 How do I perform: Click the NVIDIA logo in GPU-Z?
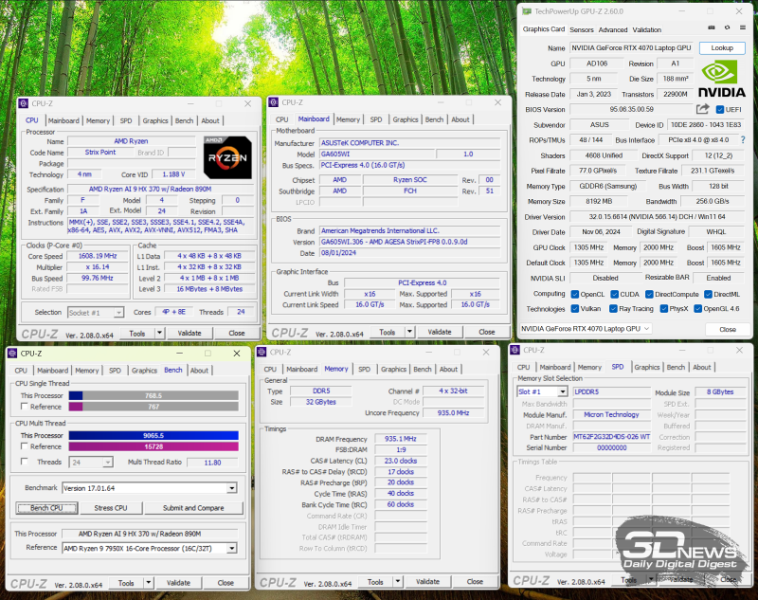tap(722, 79)
